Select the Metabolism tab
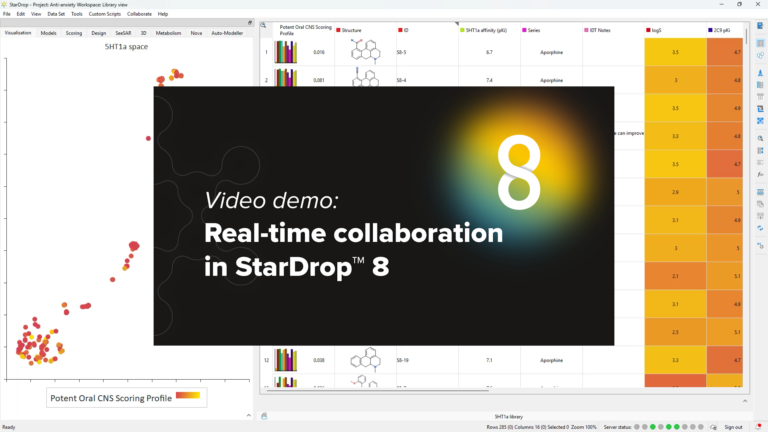The image size is (768, 432). (168, 33)
